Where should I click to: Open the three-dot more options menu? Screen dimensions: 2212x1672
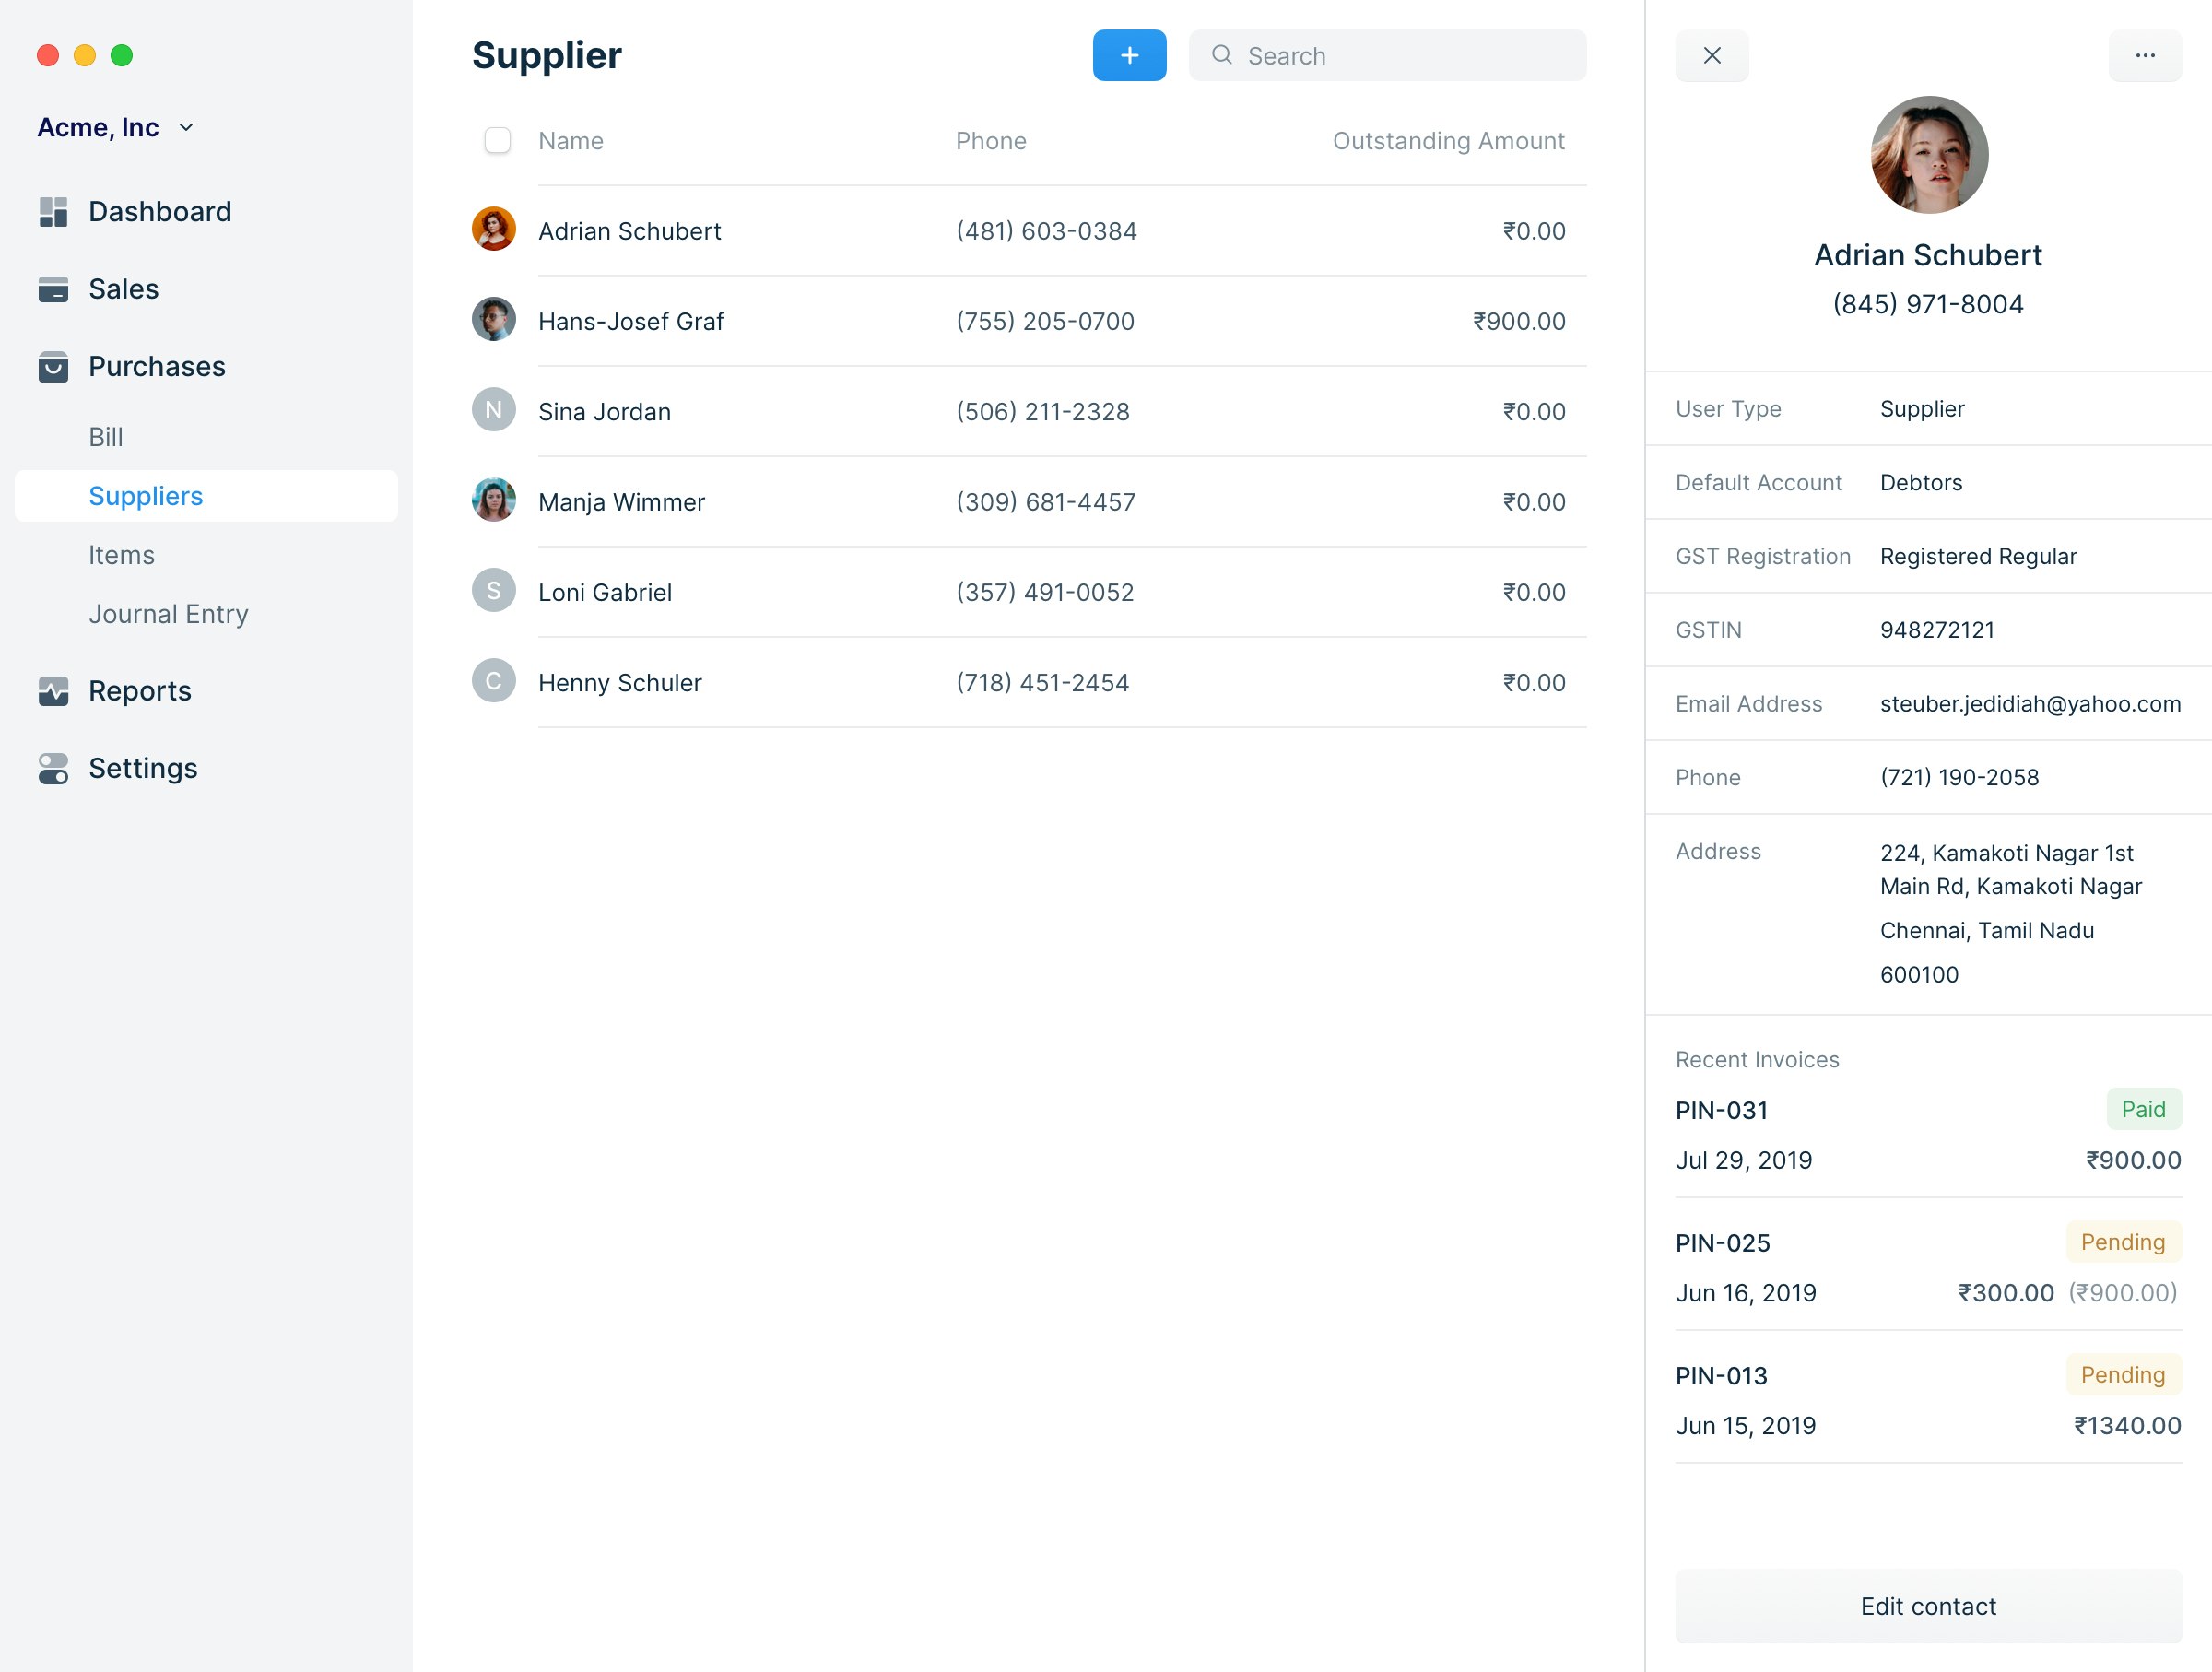coord(2144,56)
